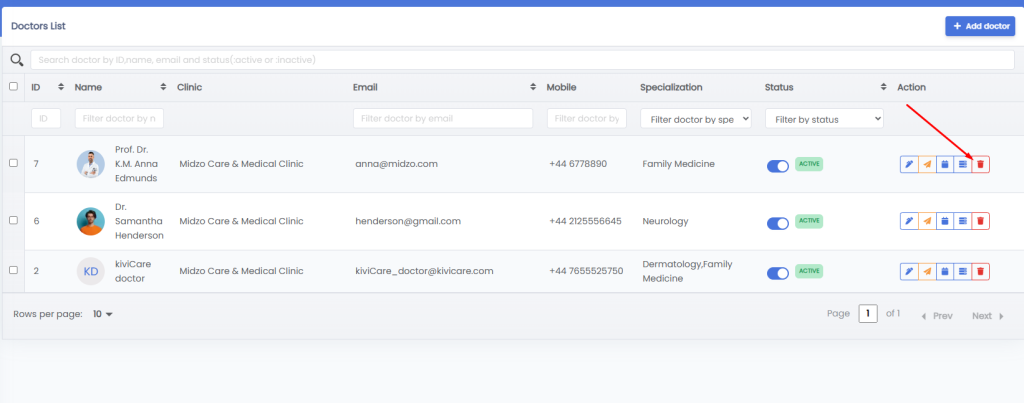The height and width of the screenshot is (403, 1024).
Task: Edit kiviCare doctor with the pencil icon
Action: 909,272
